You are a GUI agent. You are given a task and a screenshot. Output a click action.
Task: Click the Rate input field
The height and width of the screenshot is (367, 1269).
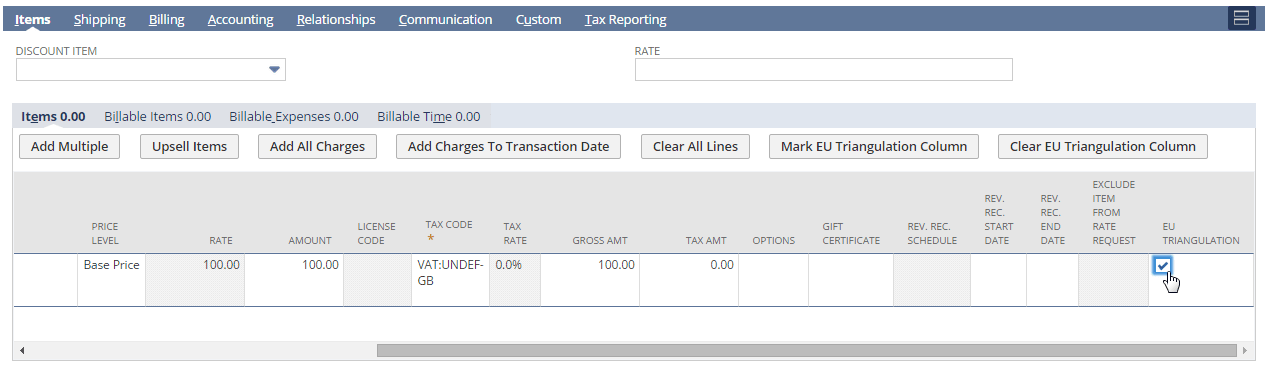tap(823, 69)
